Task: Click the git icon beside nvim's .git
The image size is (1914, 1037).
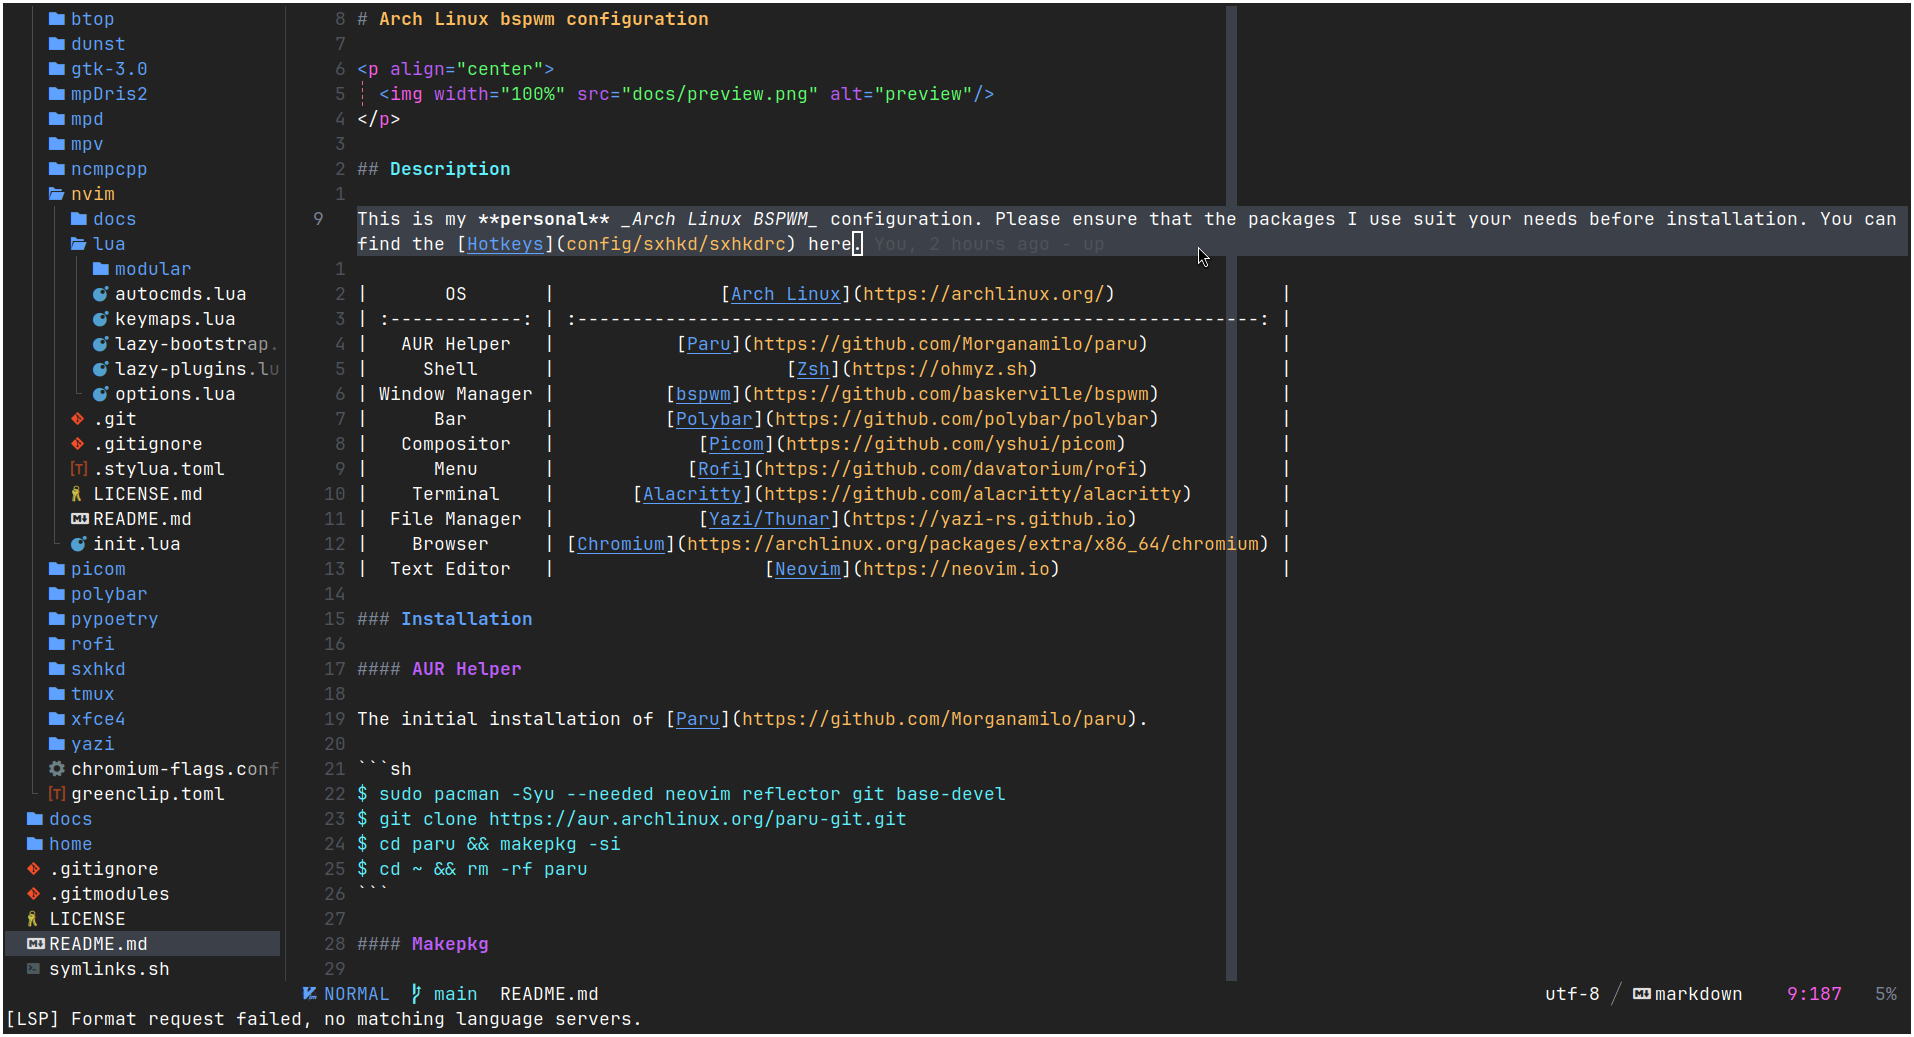Action: click(x=78, y=419)
